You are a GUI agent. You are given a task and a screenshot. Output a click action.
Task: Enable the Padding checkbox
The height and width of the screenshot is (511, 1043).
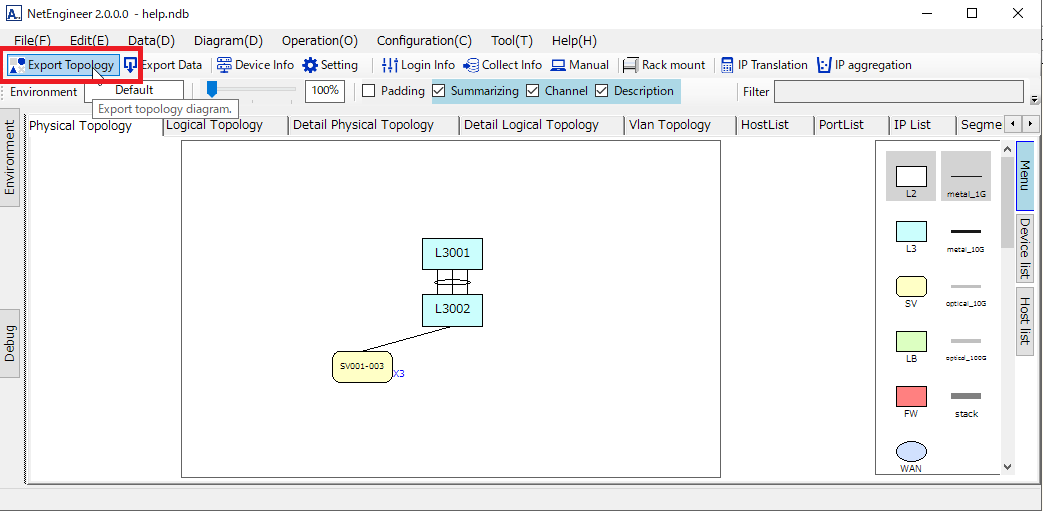369,91
